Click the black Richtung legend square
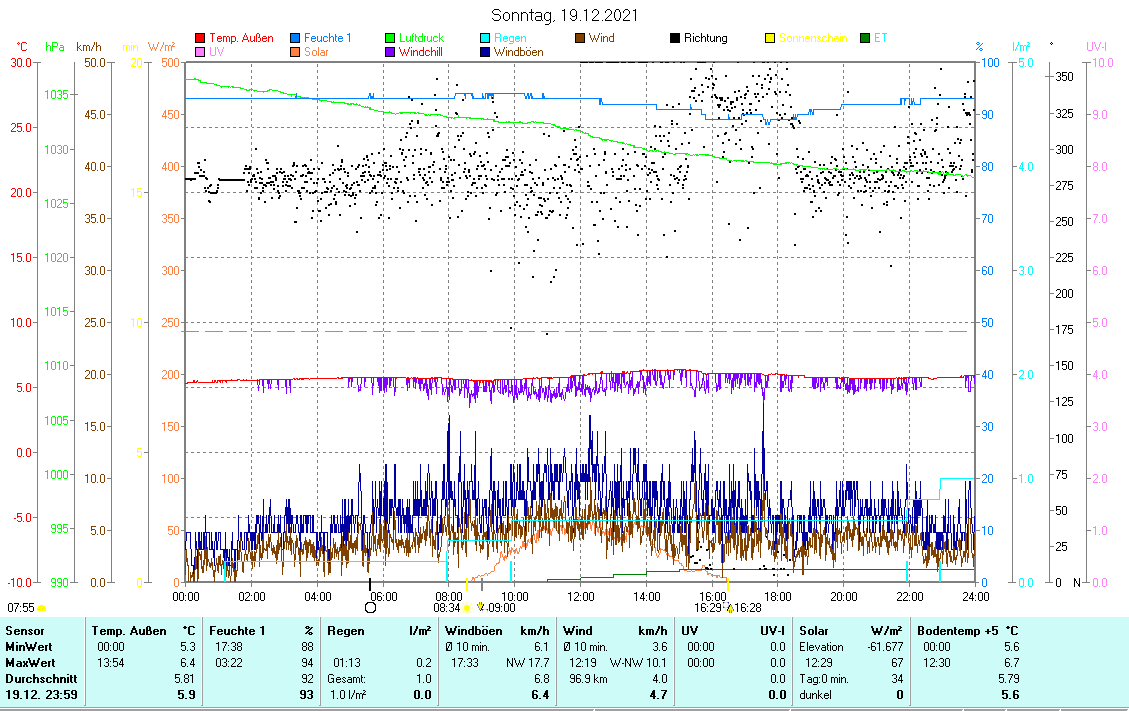 pos(675,39)
